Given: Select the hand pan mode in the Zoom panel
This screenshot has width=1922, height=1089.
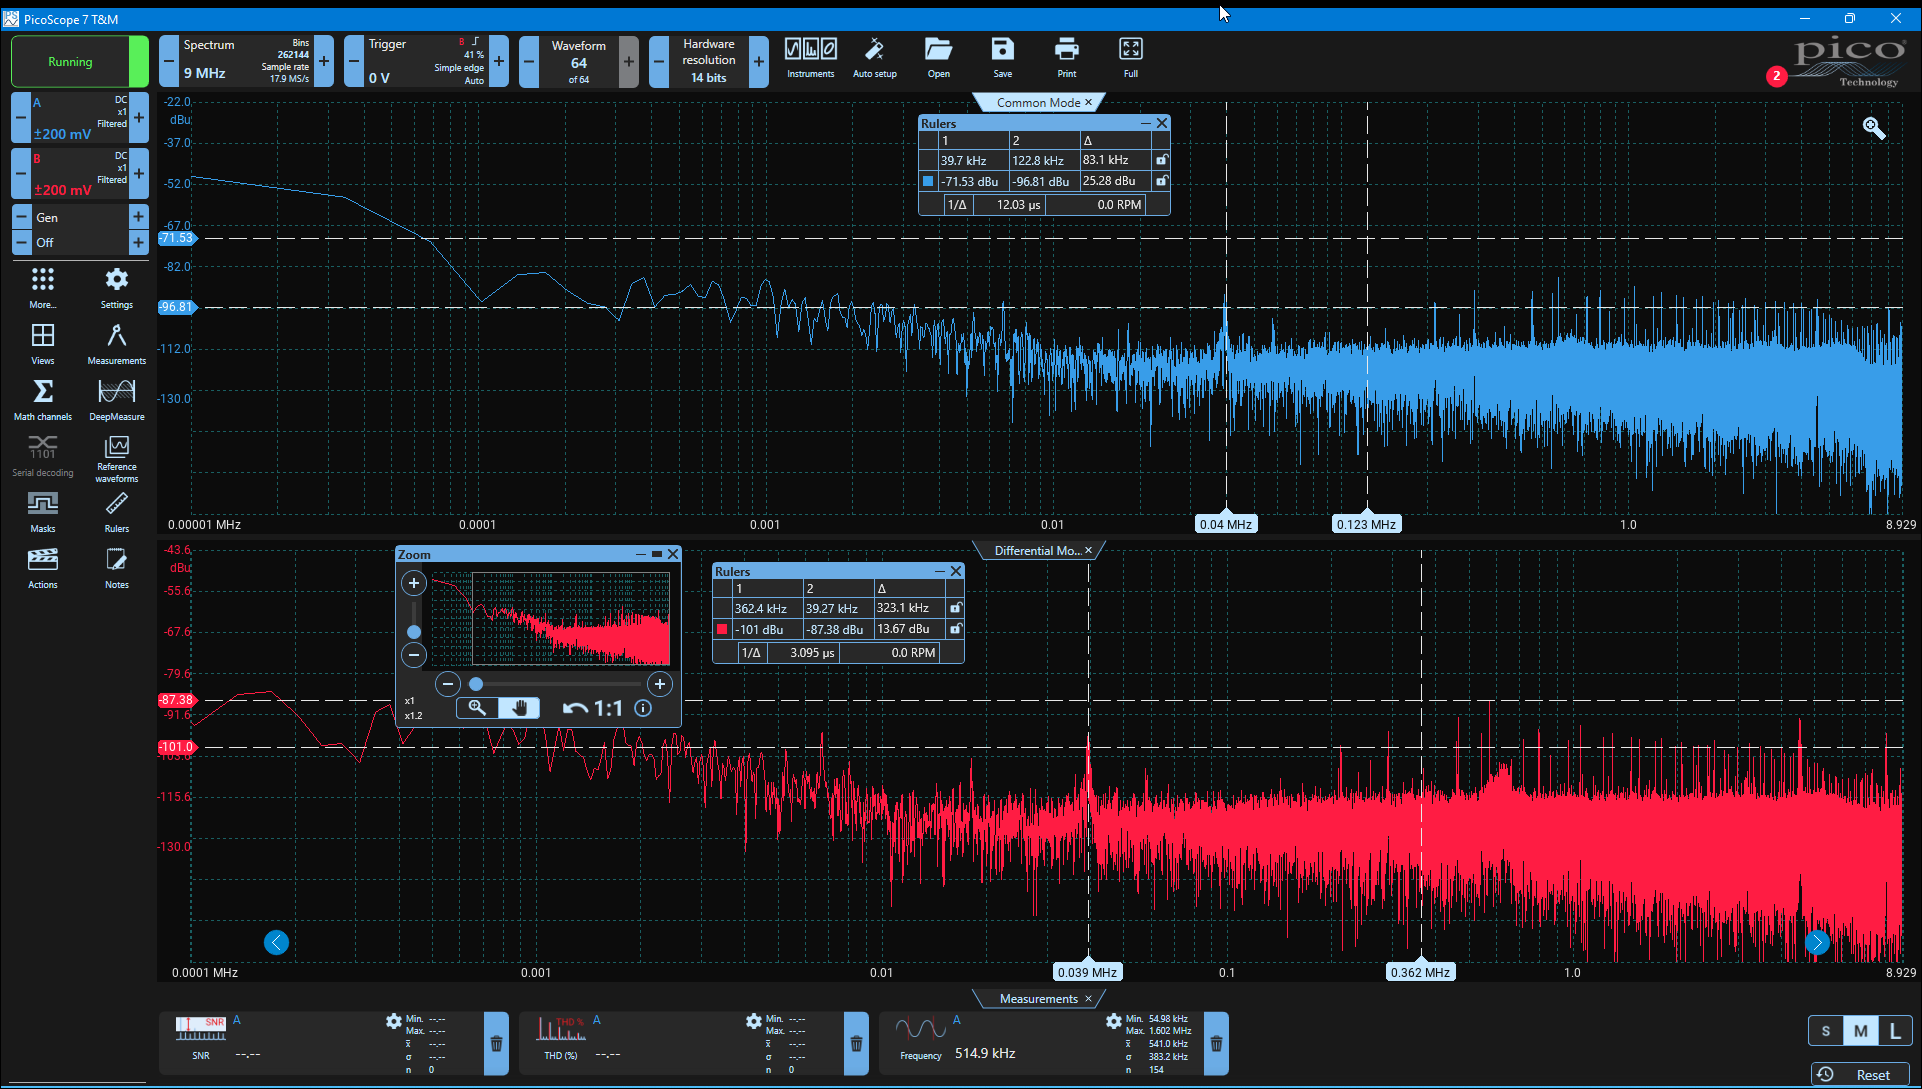Looking at the screenshot, I should (x=519, y=708).
